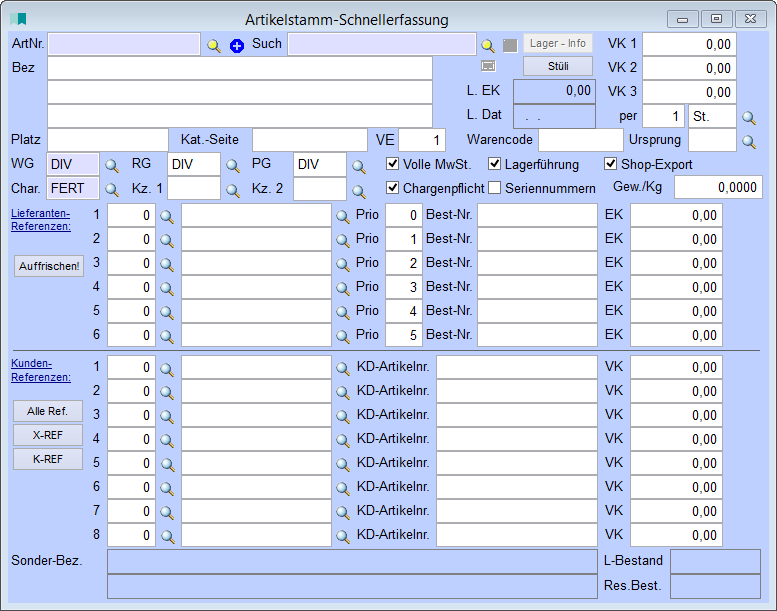Click the small monitor icon left of Stüli

tap(488, 66)
